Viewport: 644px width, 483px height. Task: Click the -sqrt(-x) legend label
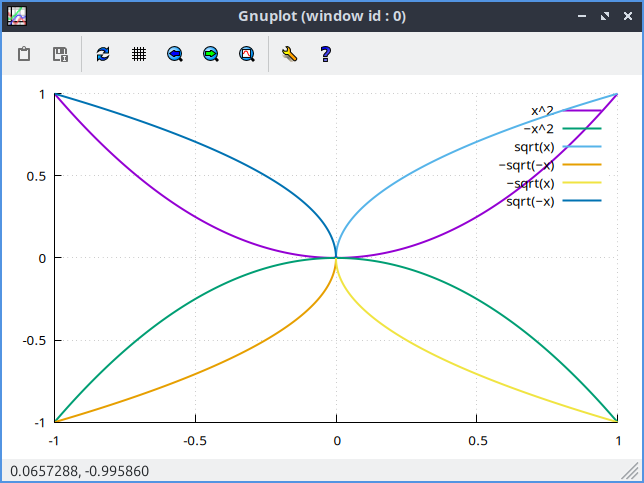pyautogui.click(x=526, y=165)
